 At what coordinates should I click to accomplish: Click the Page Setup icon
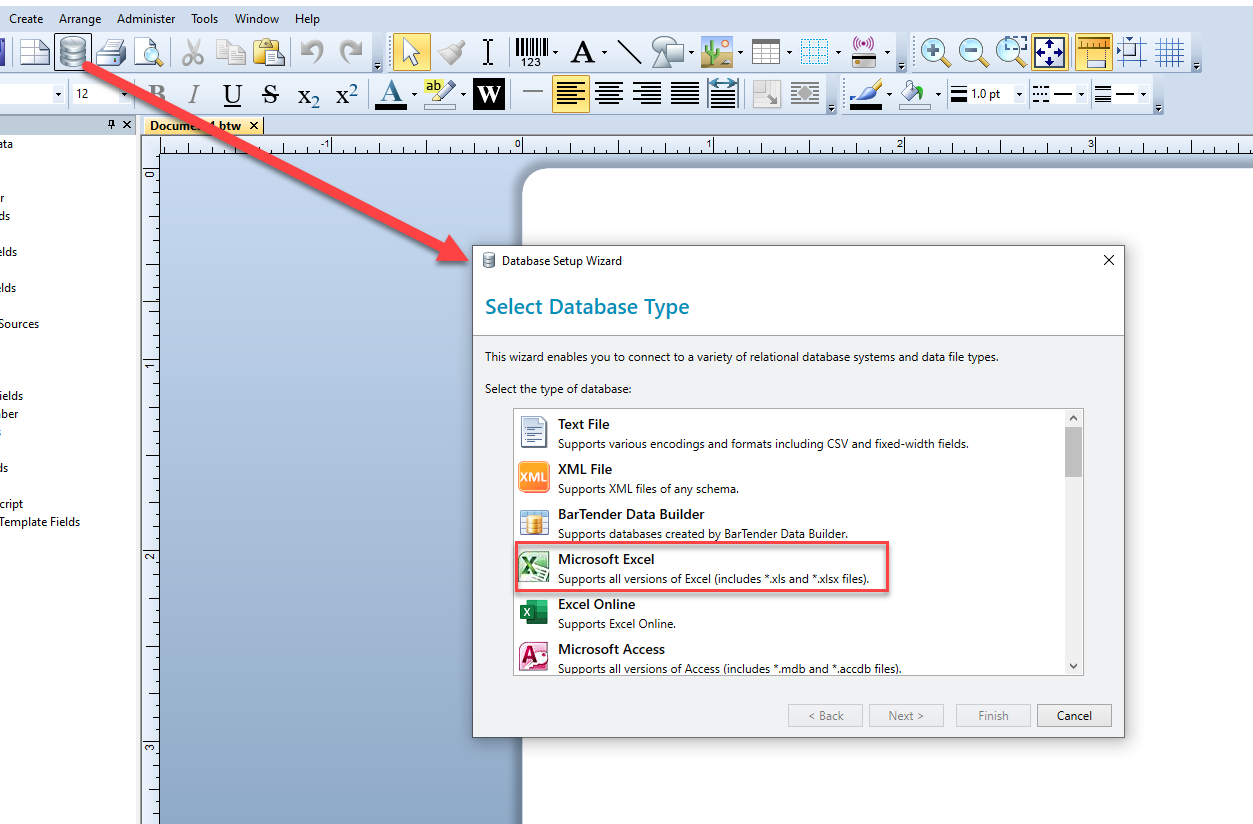point(35,52)
